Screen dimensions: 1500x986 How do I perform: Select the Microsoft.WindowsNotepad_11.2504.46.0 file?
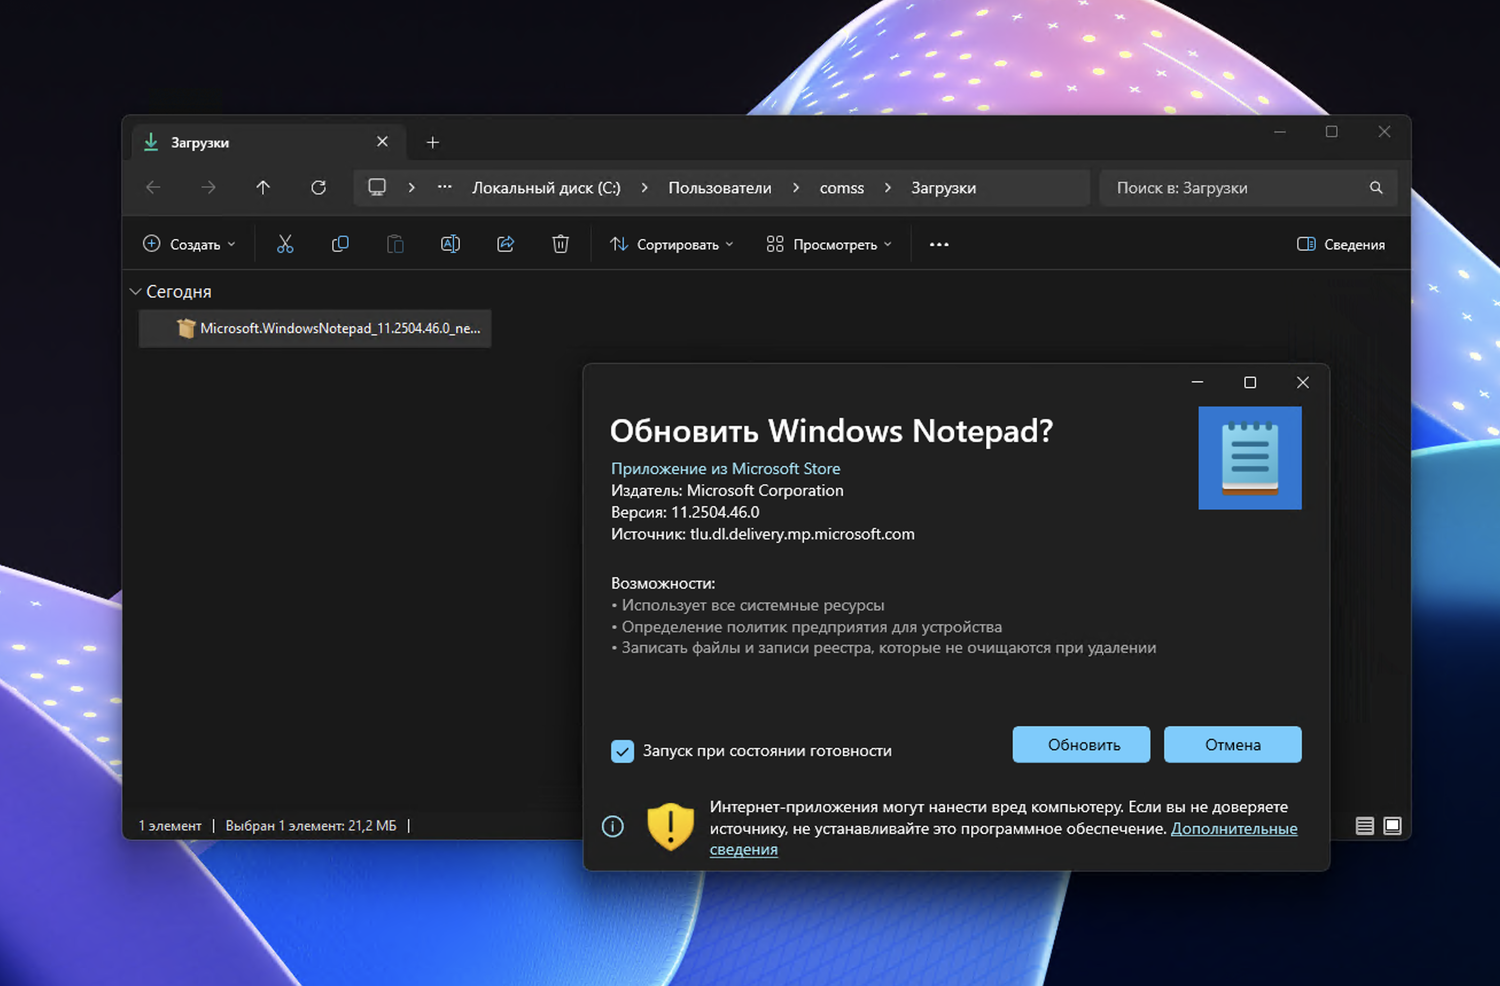point(315,328)
